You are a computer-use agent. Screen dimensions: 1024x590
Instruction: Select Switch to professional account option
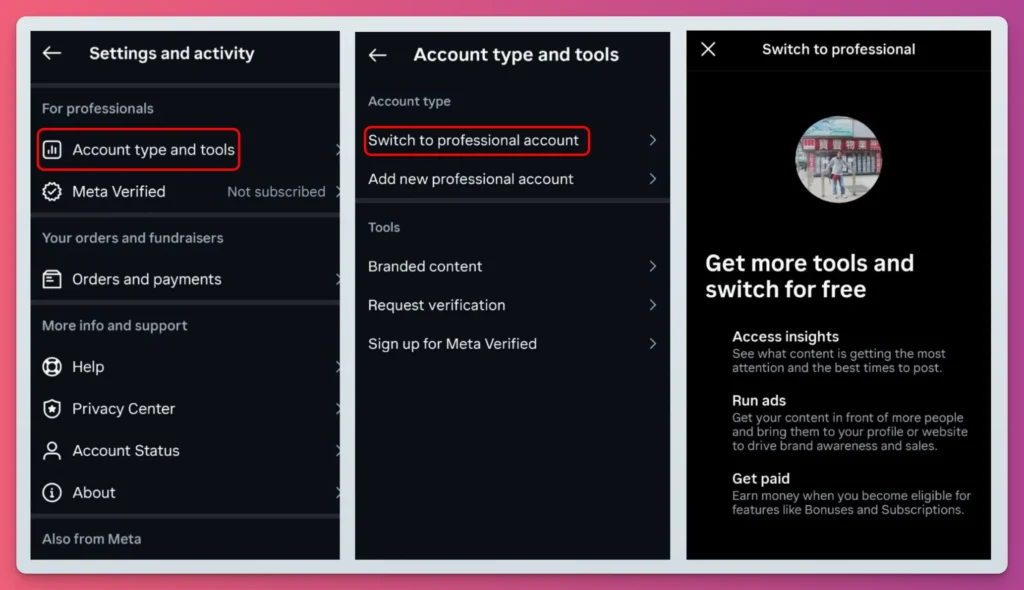coord(474,141)
